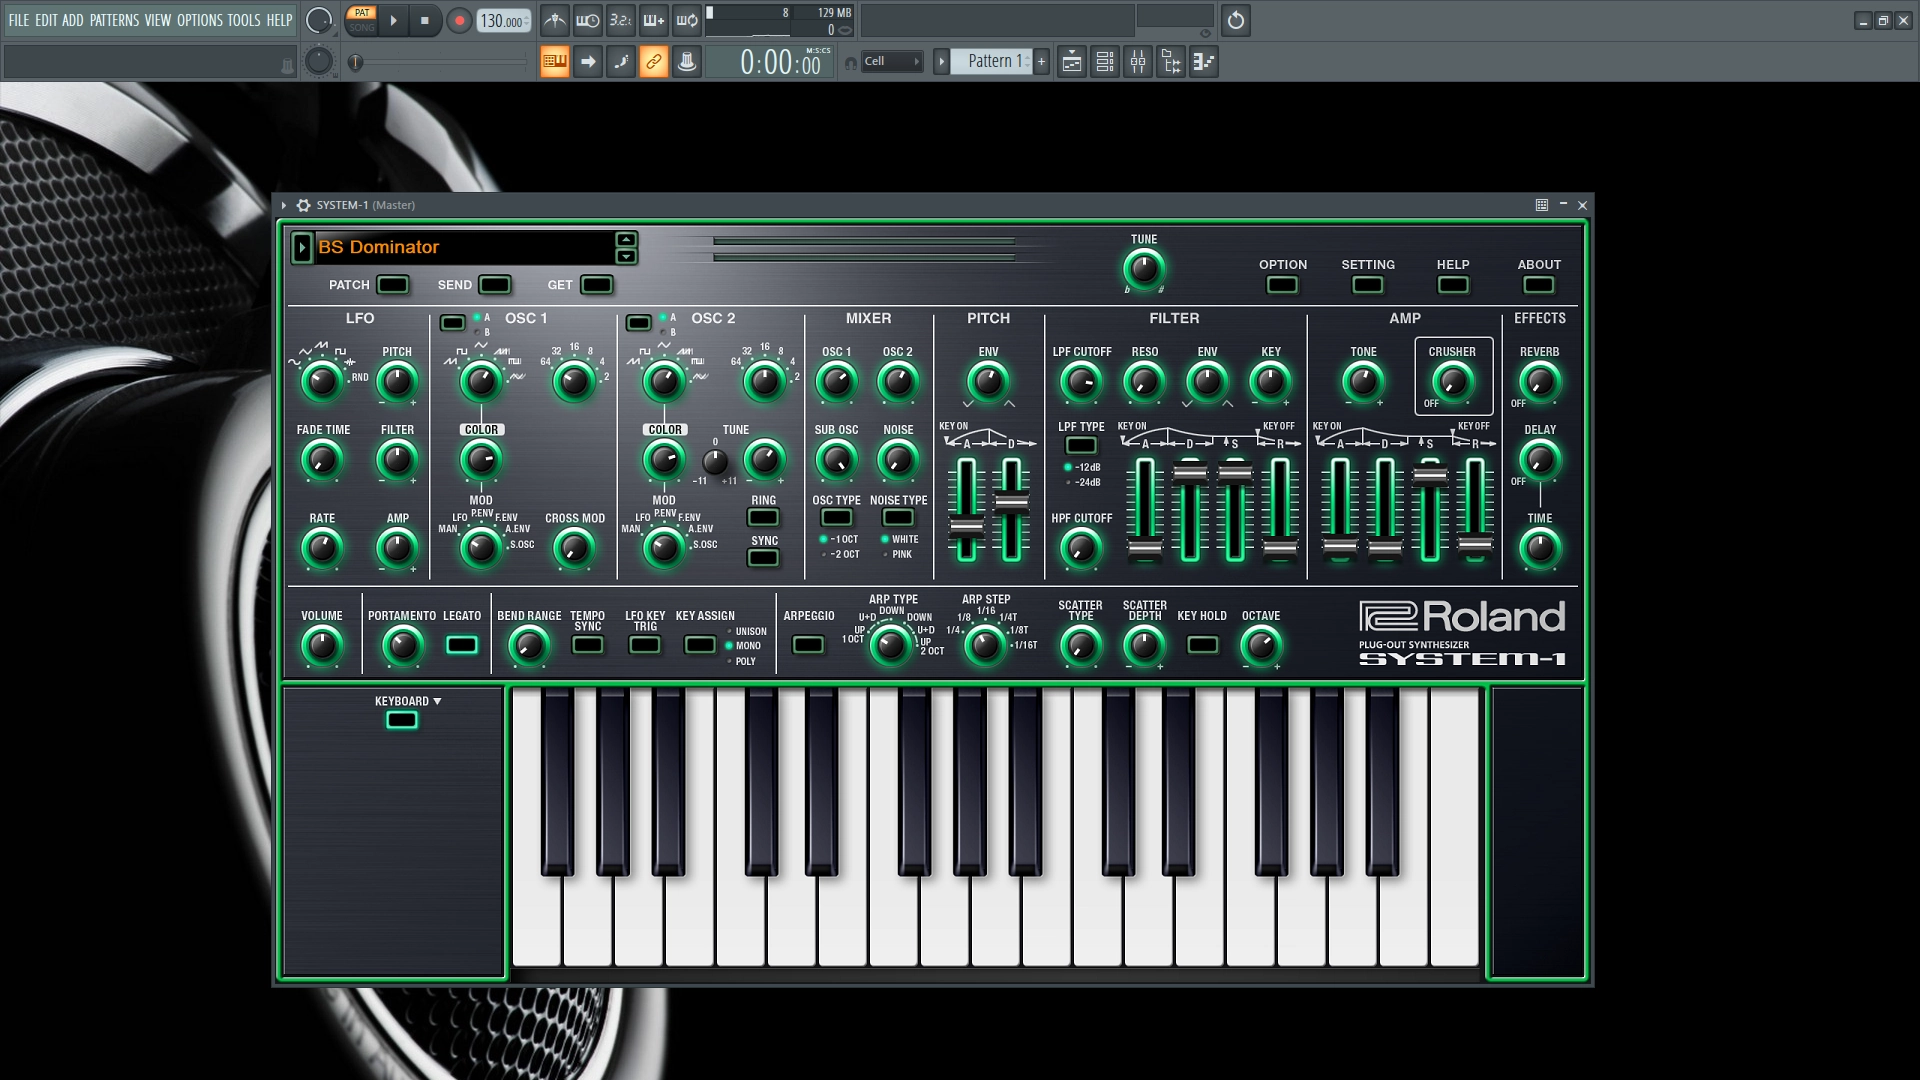1920x1080 pixels.
Task: Open preset list arrow beside BS Dominator
Action: 302,247
